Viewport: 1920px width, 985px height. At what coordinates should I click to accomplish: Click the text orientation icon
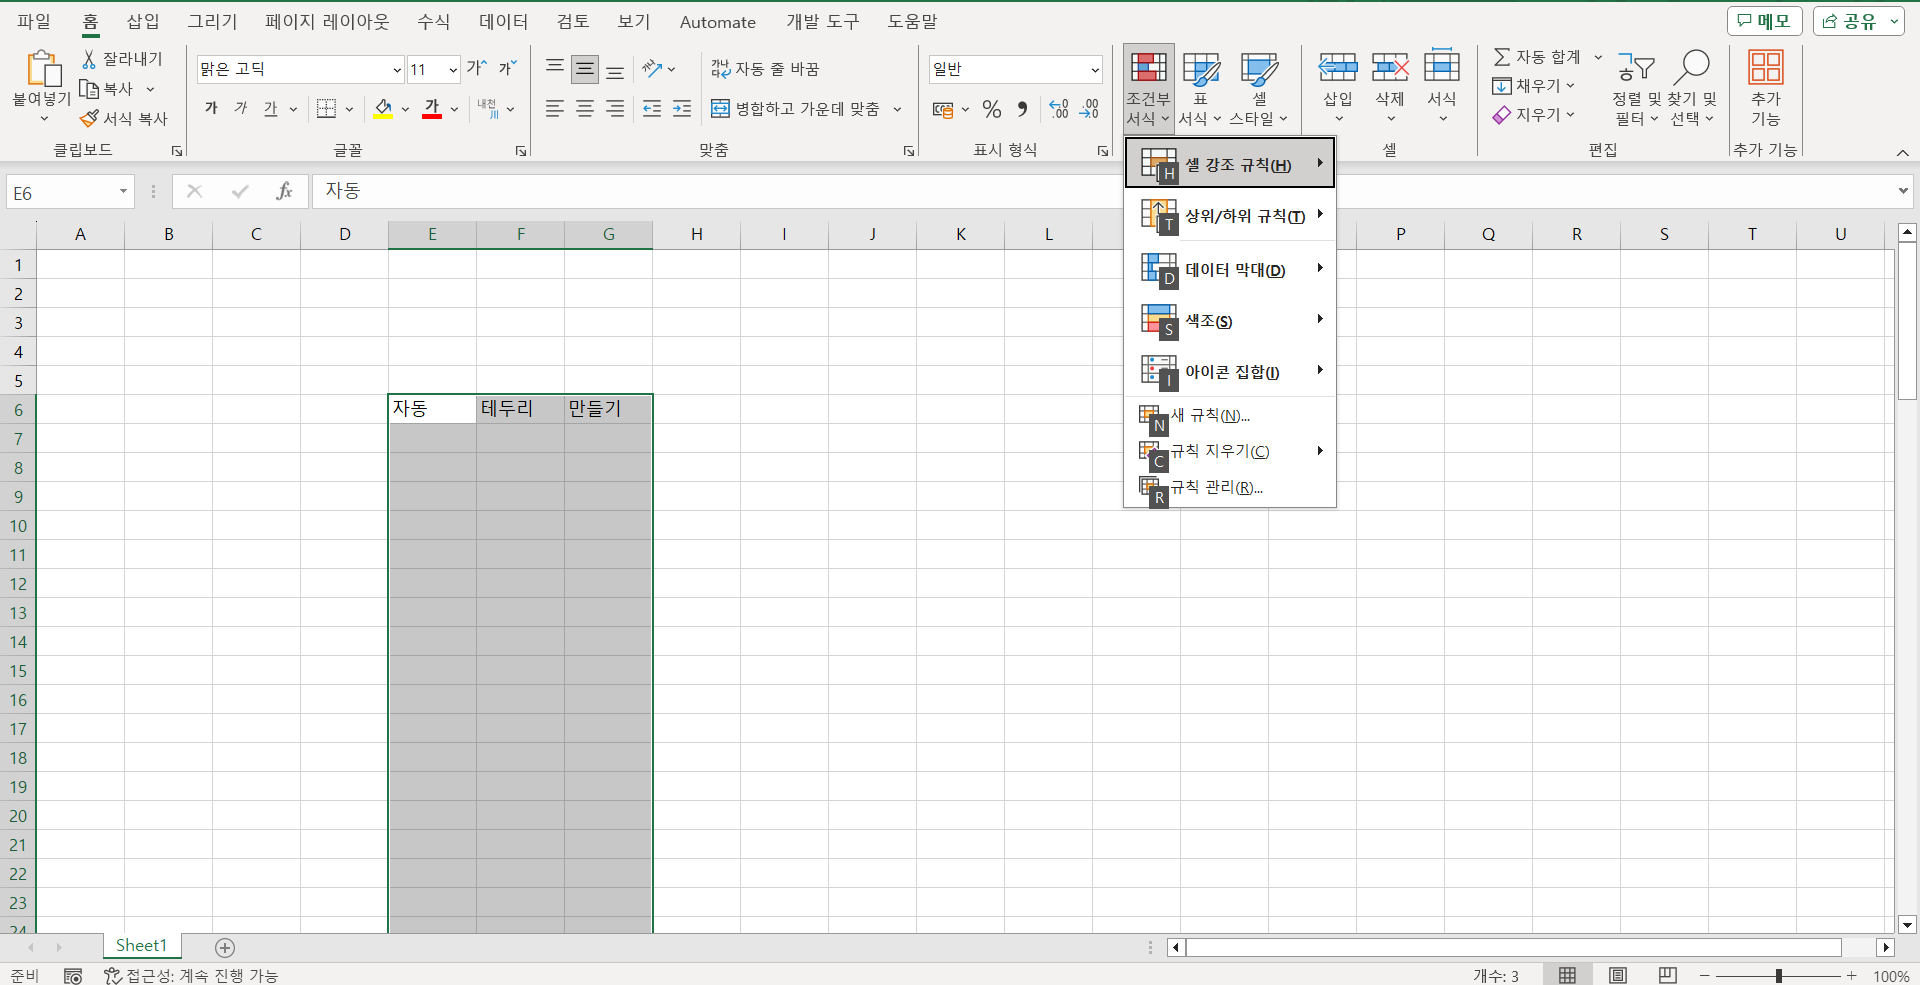[653, 68]
